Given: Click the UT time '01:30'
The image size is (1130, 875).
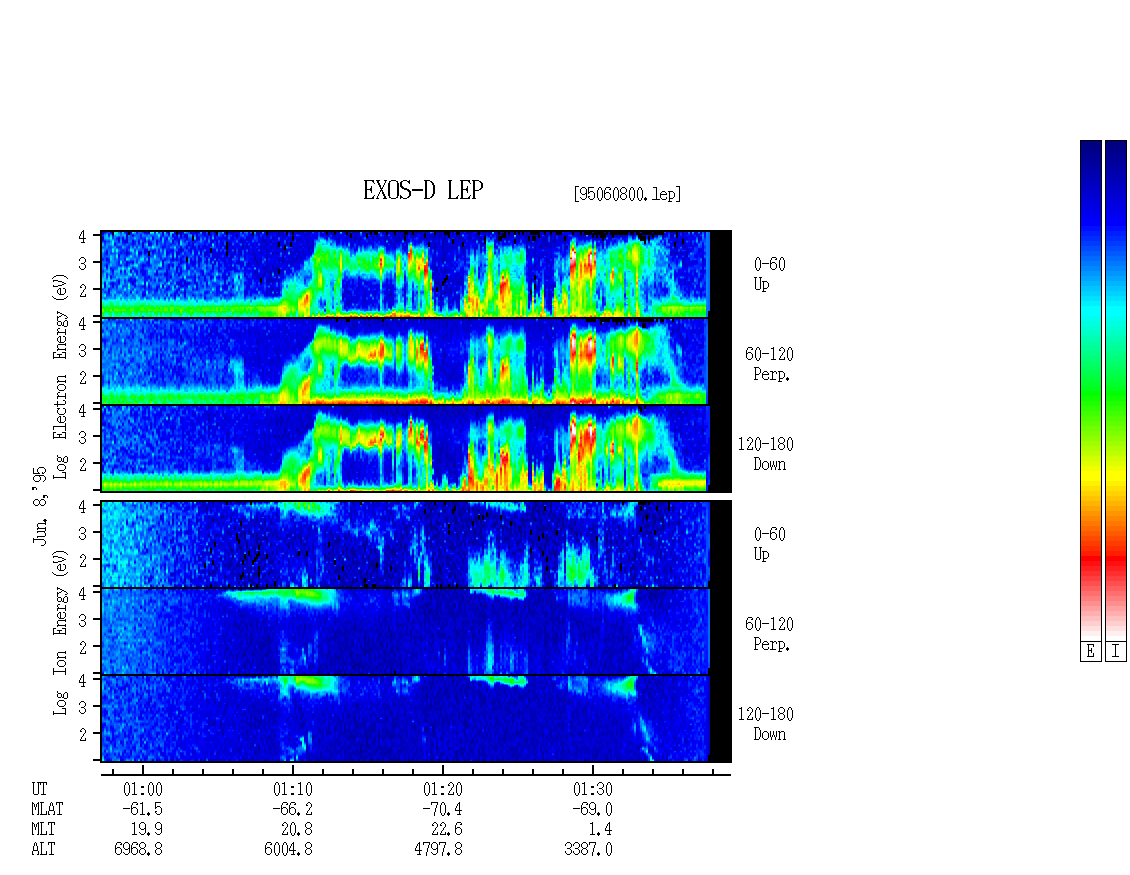Looking at the screenshot, I should 592,789.
